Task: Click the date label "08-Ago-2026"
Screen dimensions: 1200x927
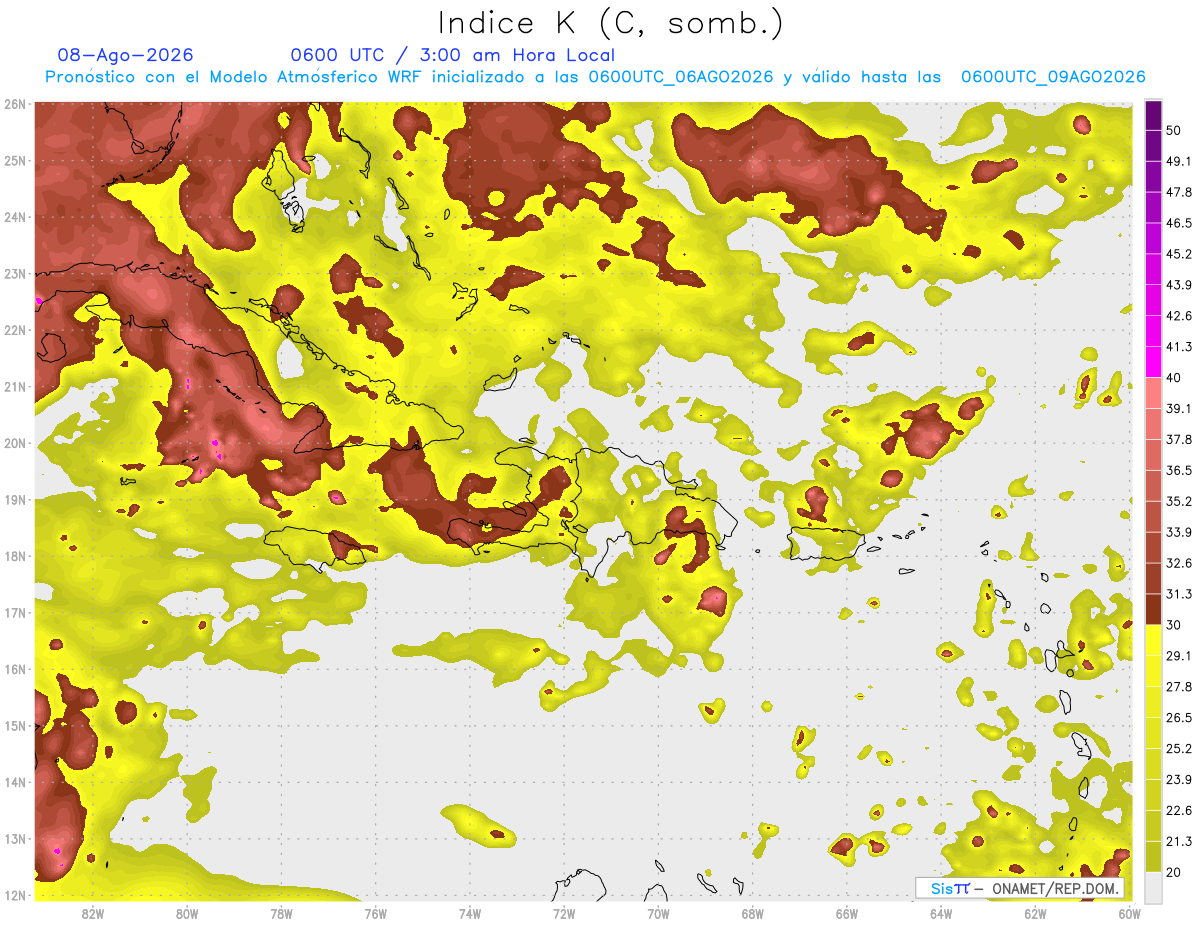Action: (x=125, y=55)
